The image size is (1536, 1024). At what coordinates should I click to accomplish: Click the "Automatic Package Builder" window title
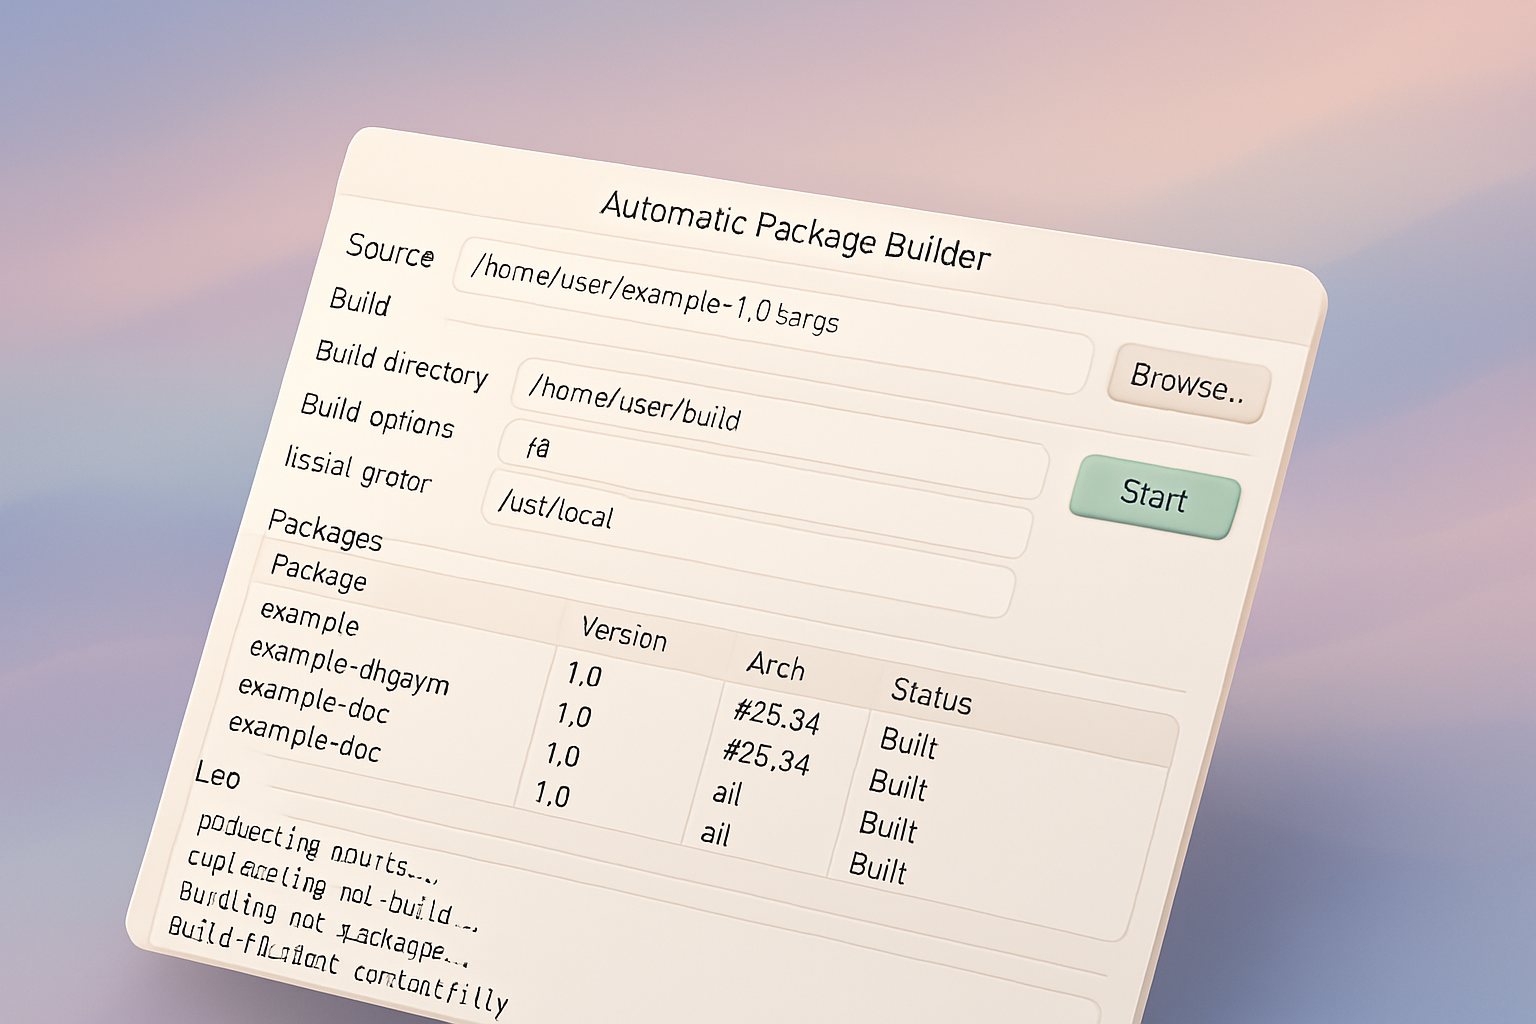coord(796,231)
